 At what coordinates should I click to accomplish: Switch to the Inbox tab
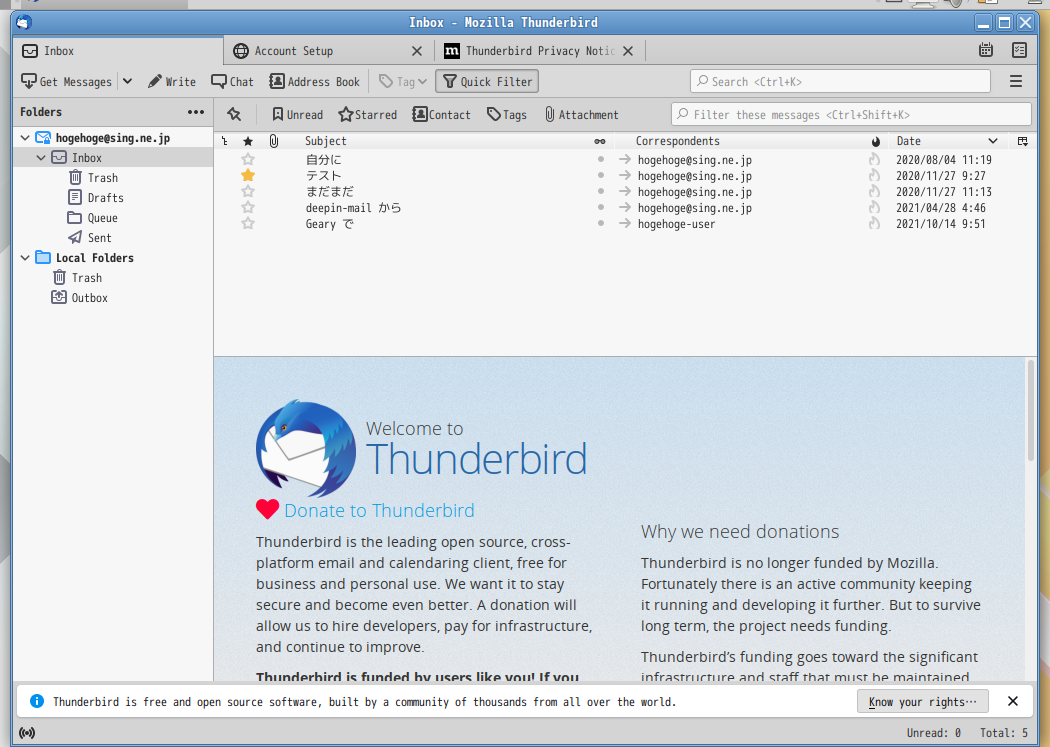point(118,51)
